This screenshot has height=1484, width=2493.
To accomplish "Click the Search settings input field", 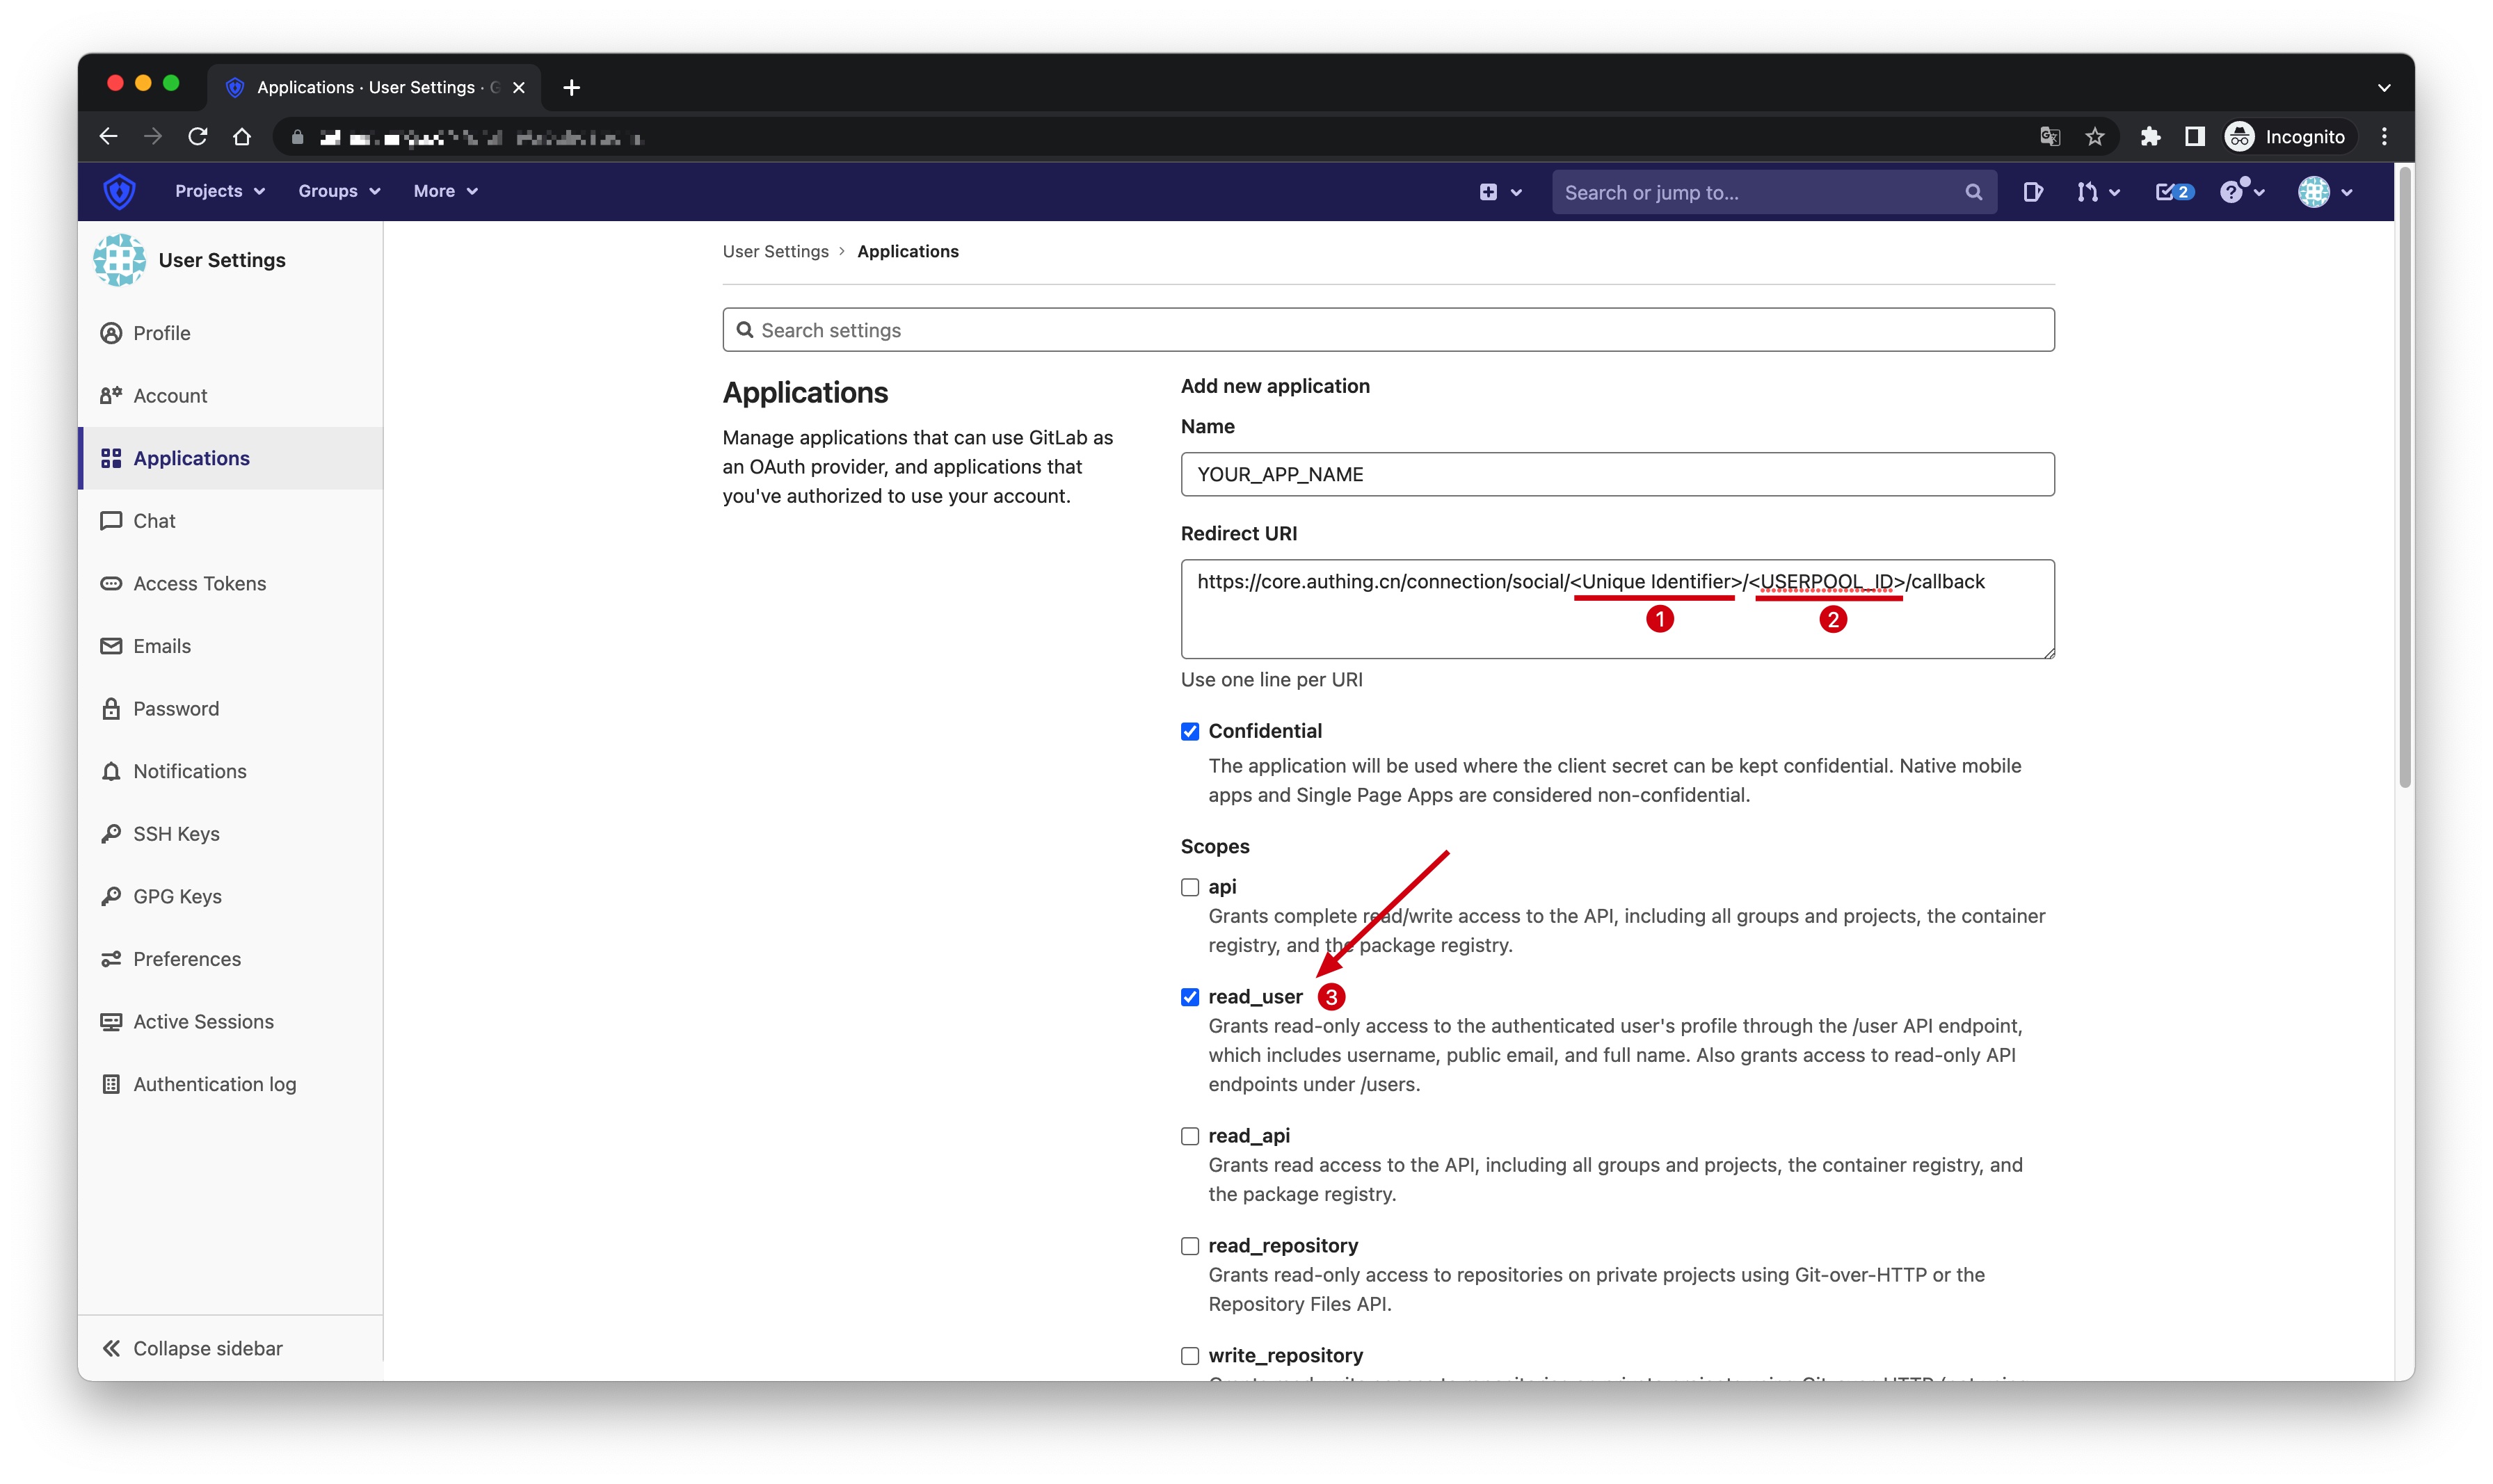I will (x=1387, y=330).
